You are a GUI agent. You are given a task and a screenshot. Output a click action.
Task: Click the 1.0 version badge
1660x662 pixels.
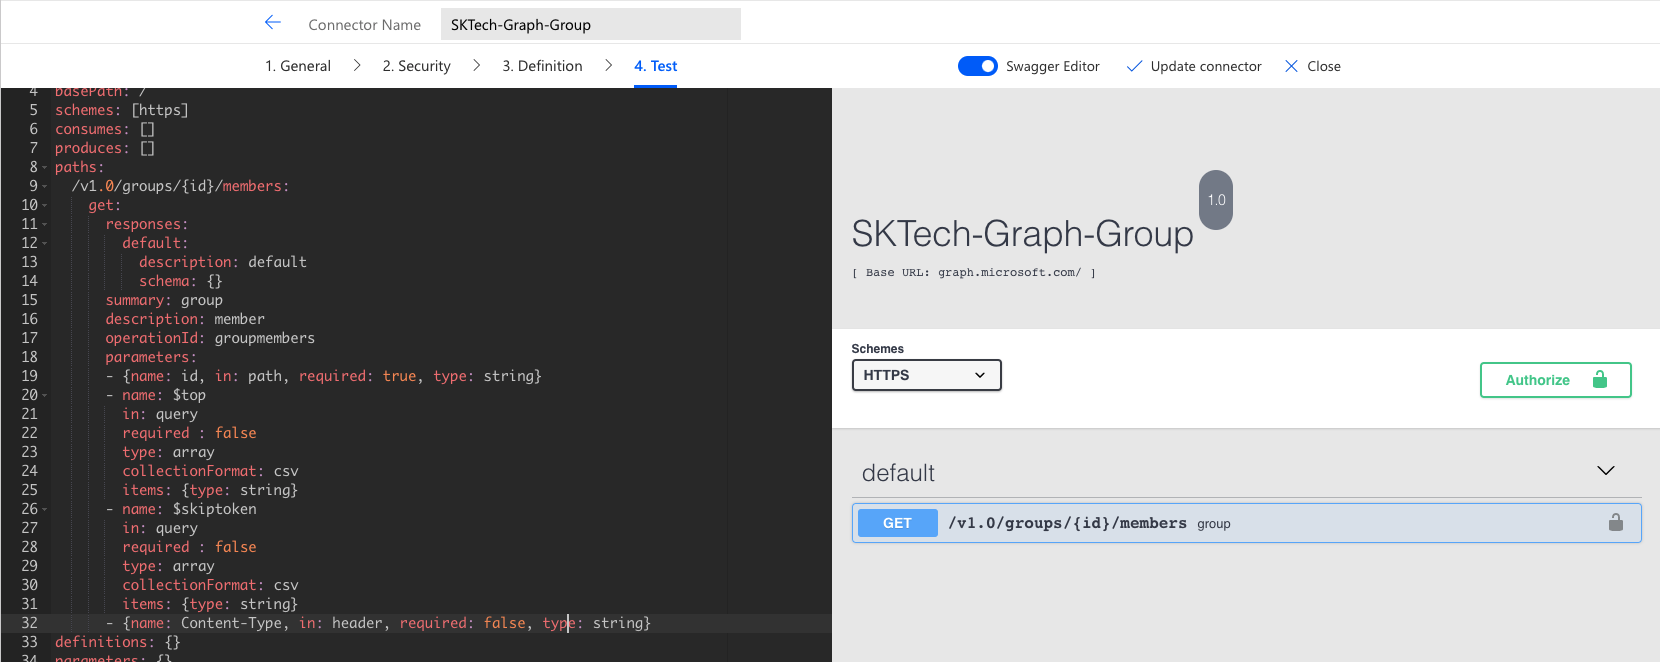pyautogui.click(x=1216, y=200)
